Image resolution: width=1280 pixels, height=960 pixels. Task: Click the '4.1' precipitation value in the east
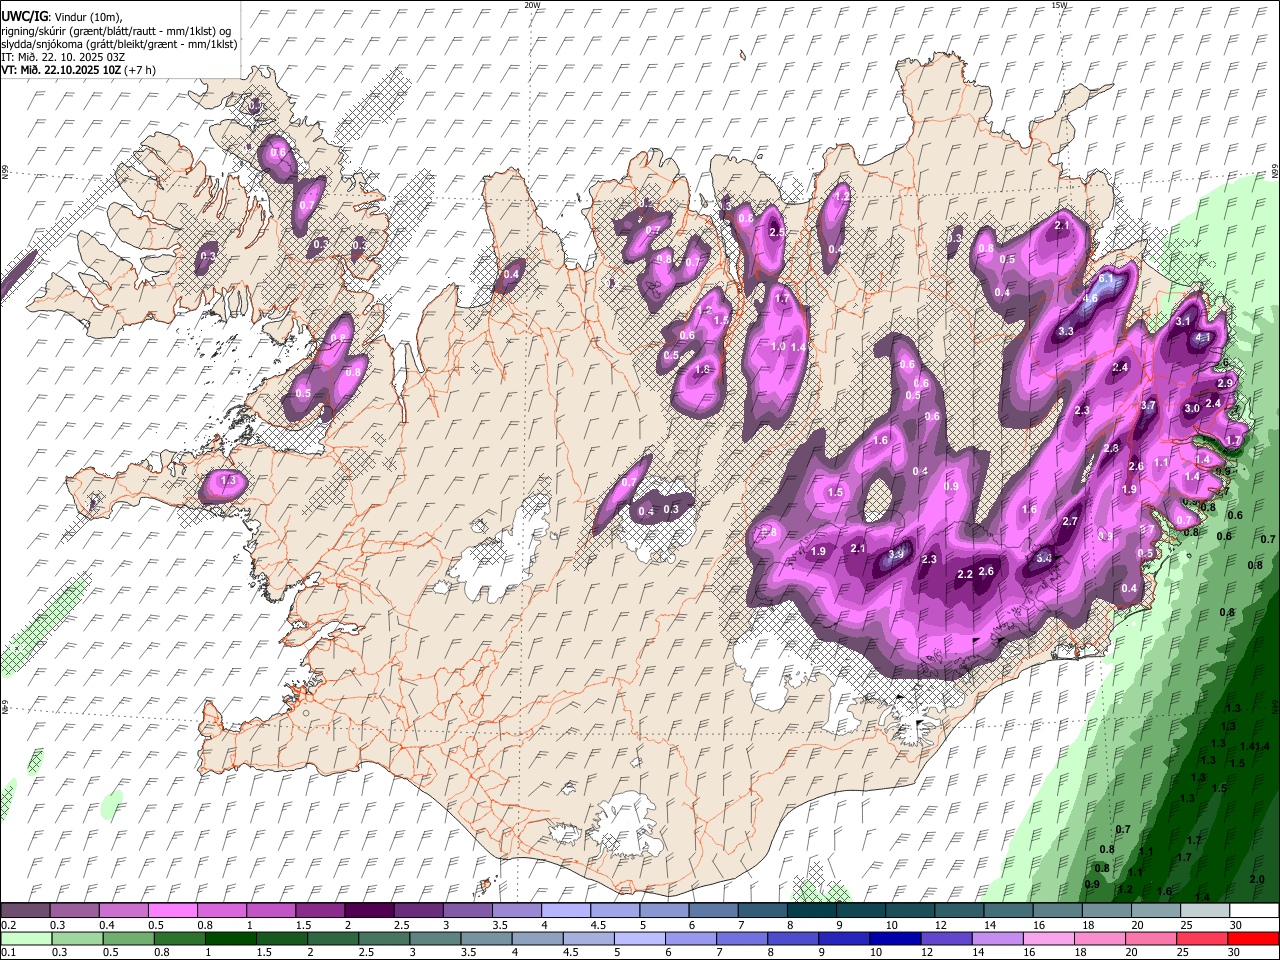tap(1204, 338)
